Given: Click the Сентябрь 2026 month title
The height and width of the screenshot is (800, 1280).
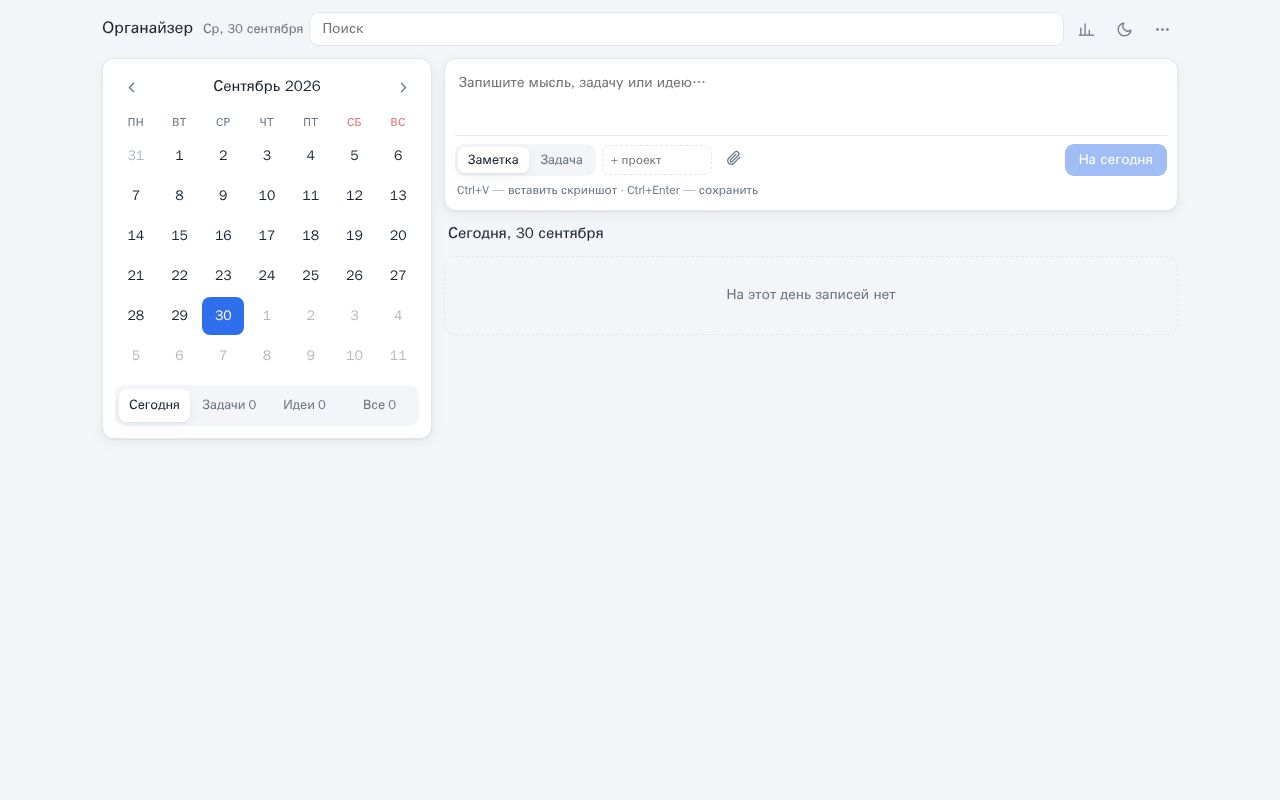Looking at the screenshot, I should point(267,87).
